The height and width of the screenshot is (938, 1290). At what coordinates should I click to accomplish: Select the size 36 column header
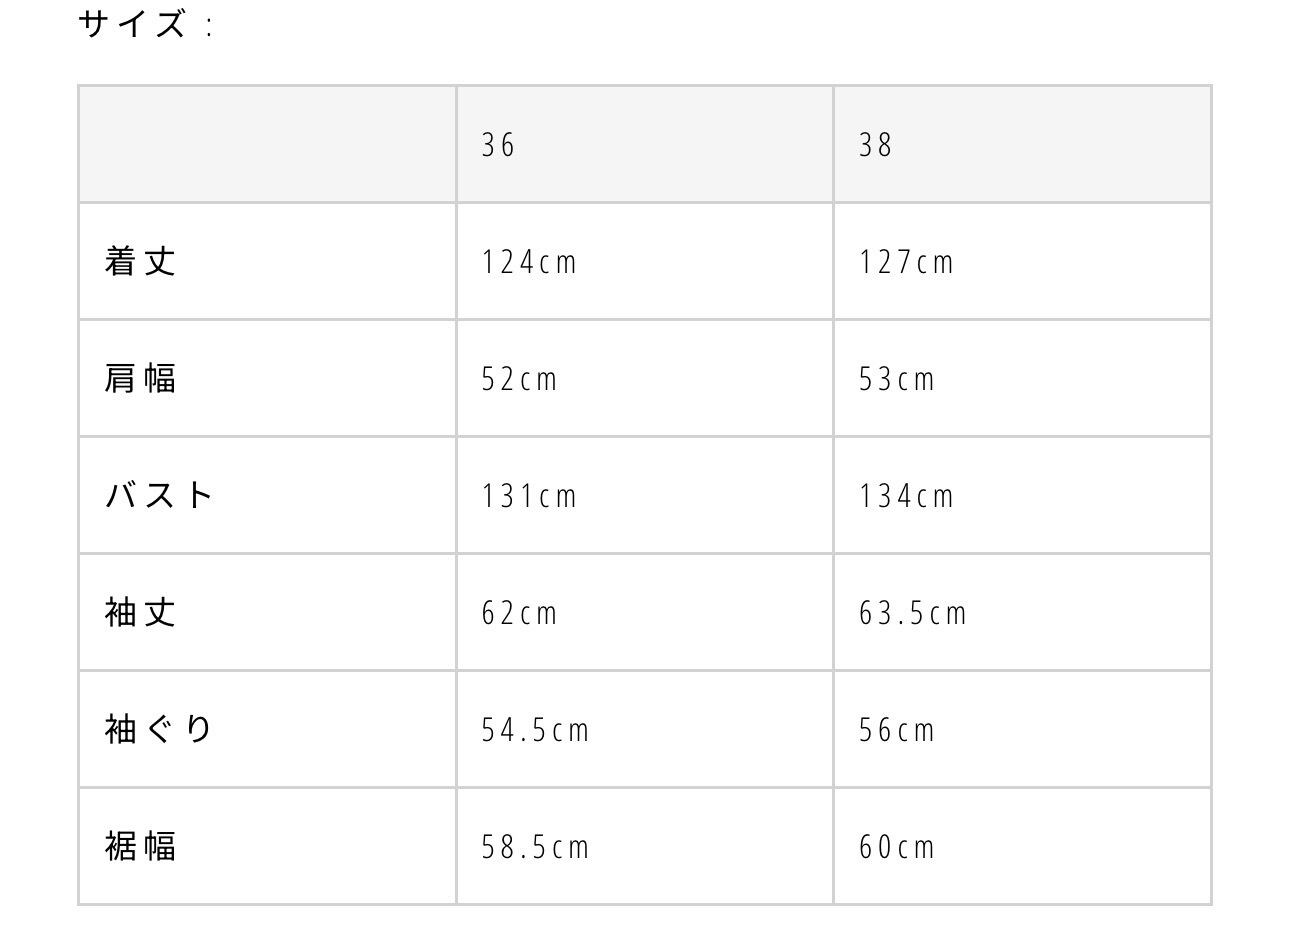(498, 146)
